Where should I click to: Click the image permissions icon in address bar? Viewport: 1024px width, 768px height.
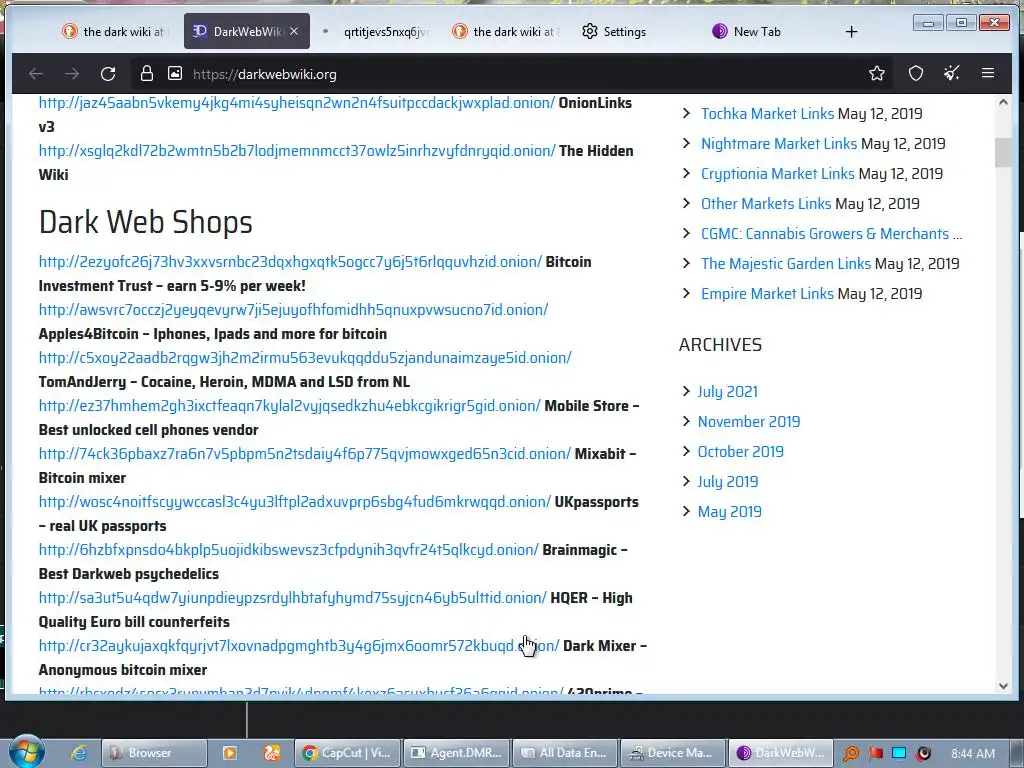(175, 73)
